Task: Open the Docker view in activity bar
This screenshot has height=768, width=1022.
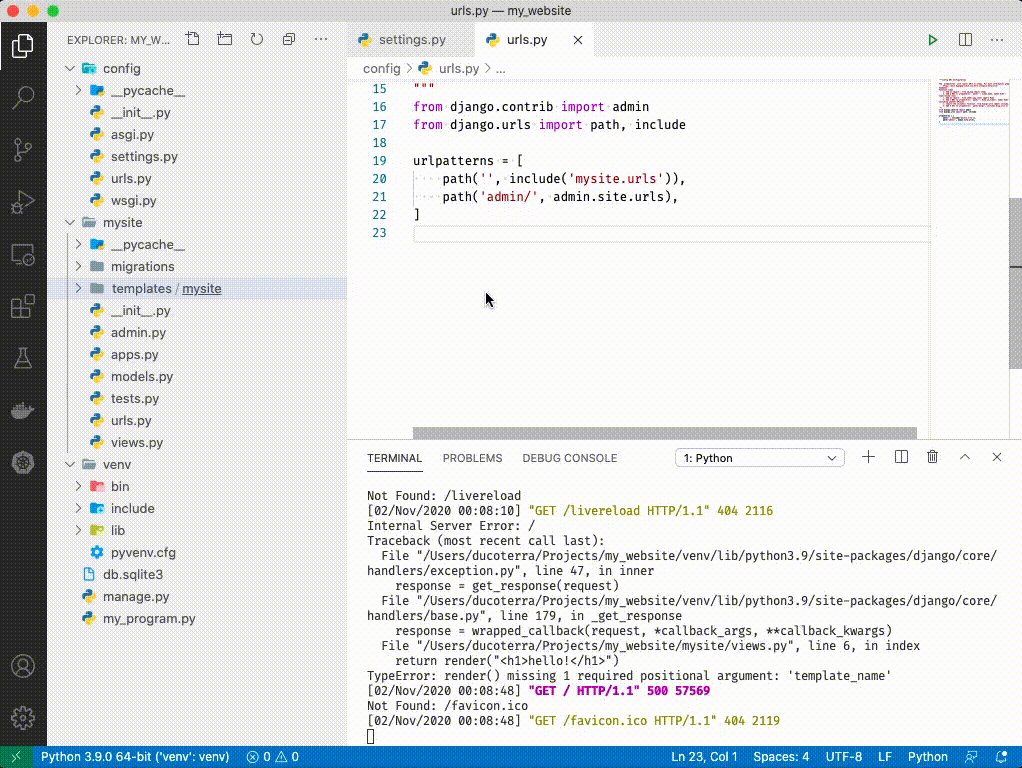Action: [22, 410]
